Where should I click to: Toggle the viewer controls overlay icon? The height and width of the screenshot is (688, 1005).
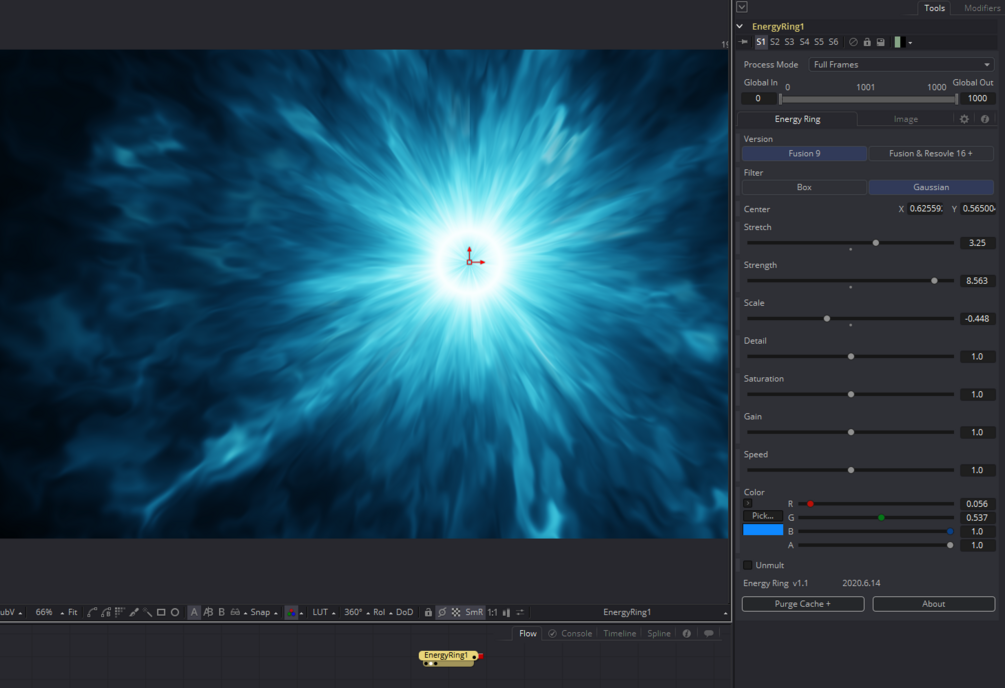[442, 612]
